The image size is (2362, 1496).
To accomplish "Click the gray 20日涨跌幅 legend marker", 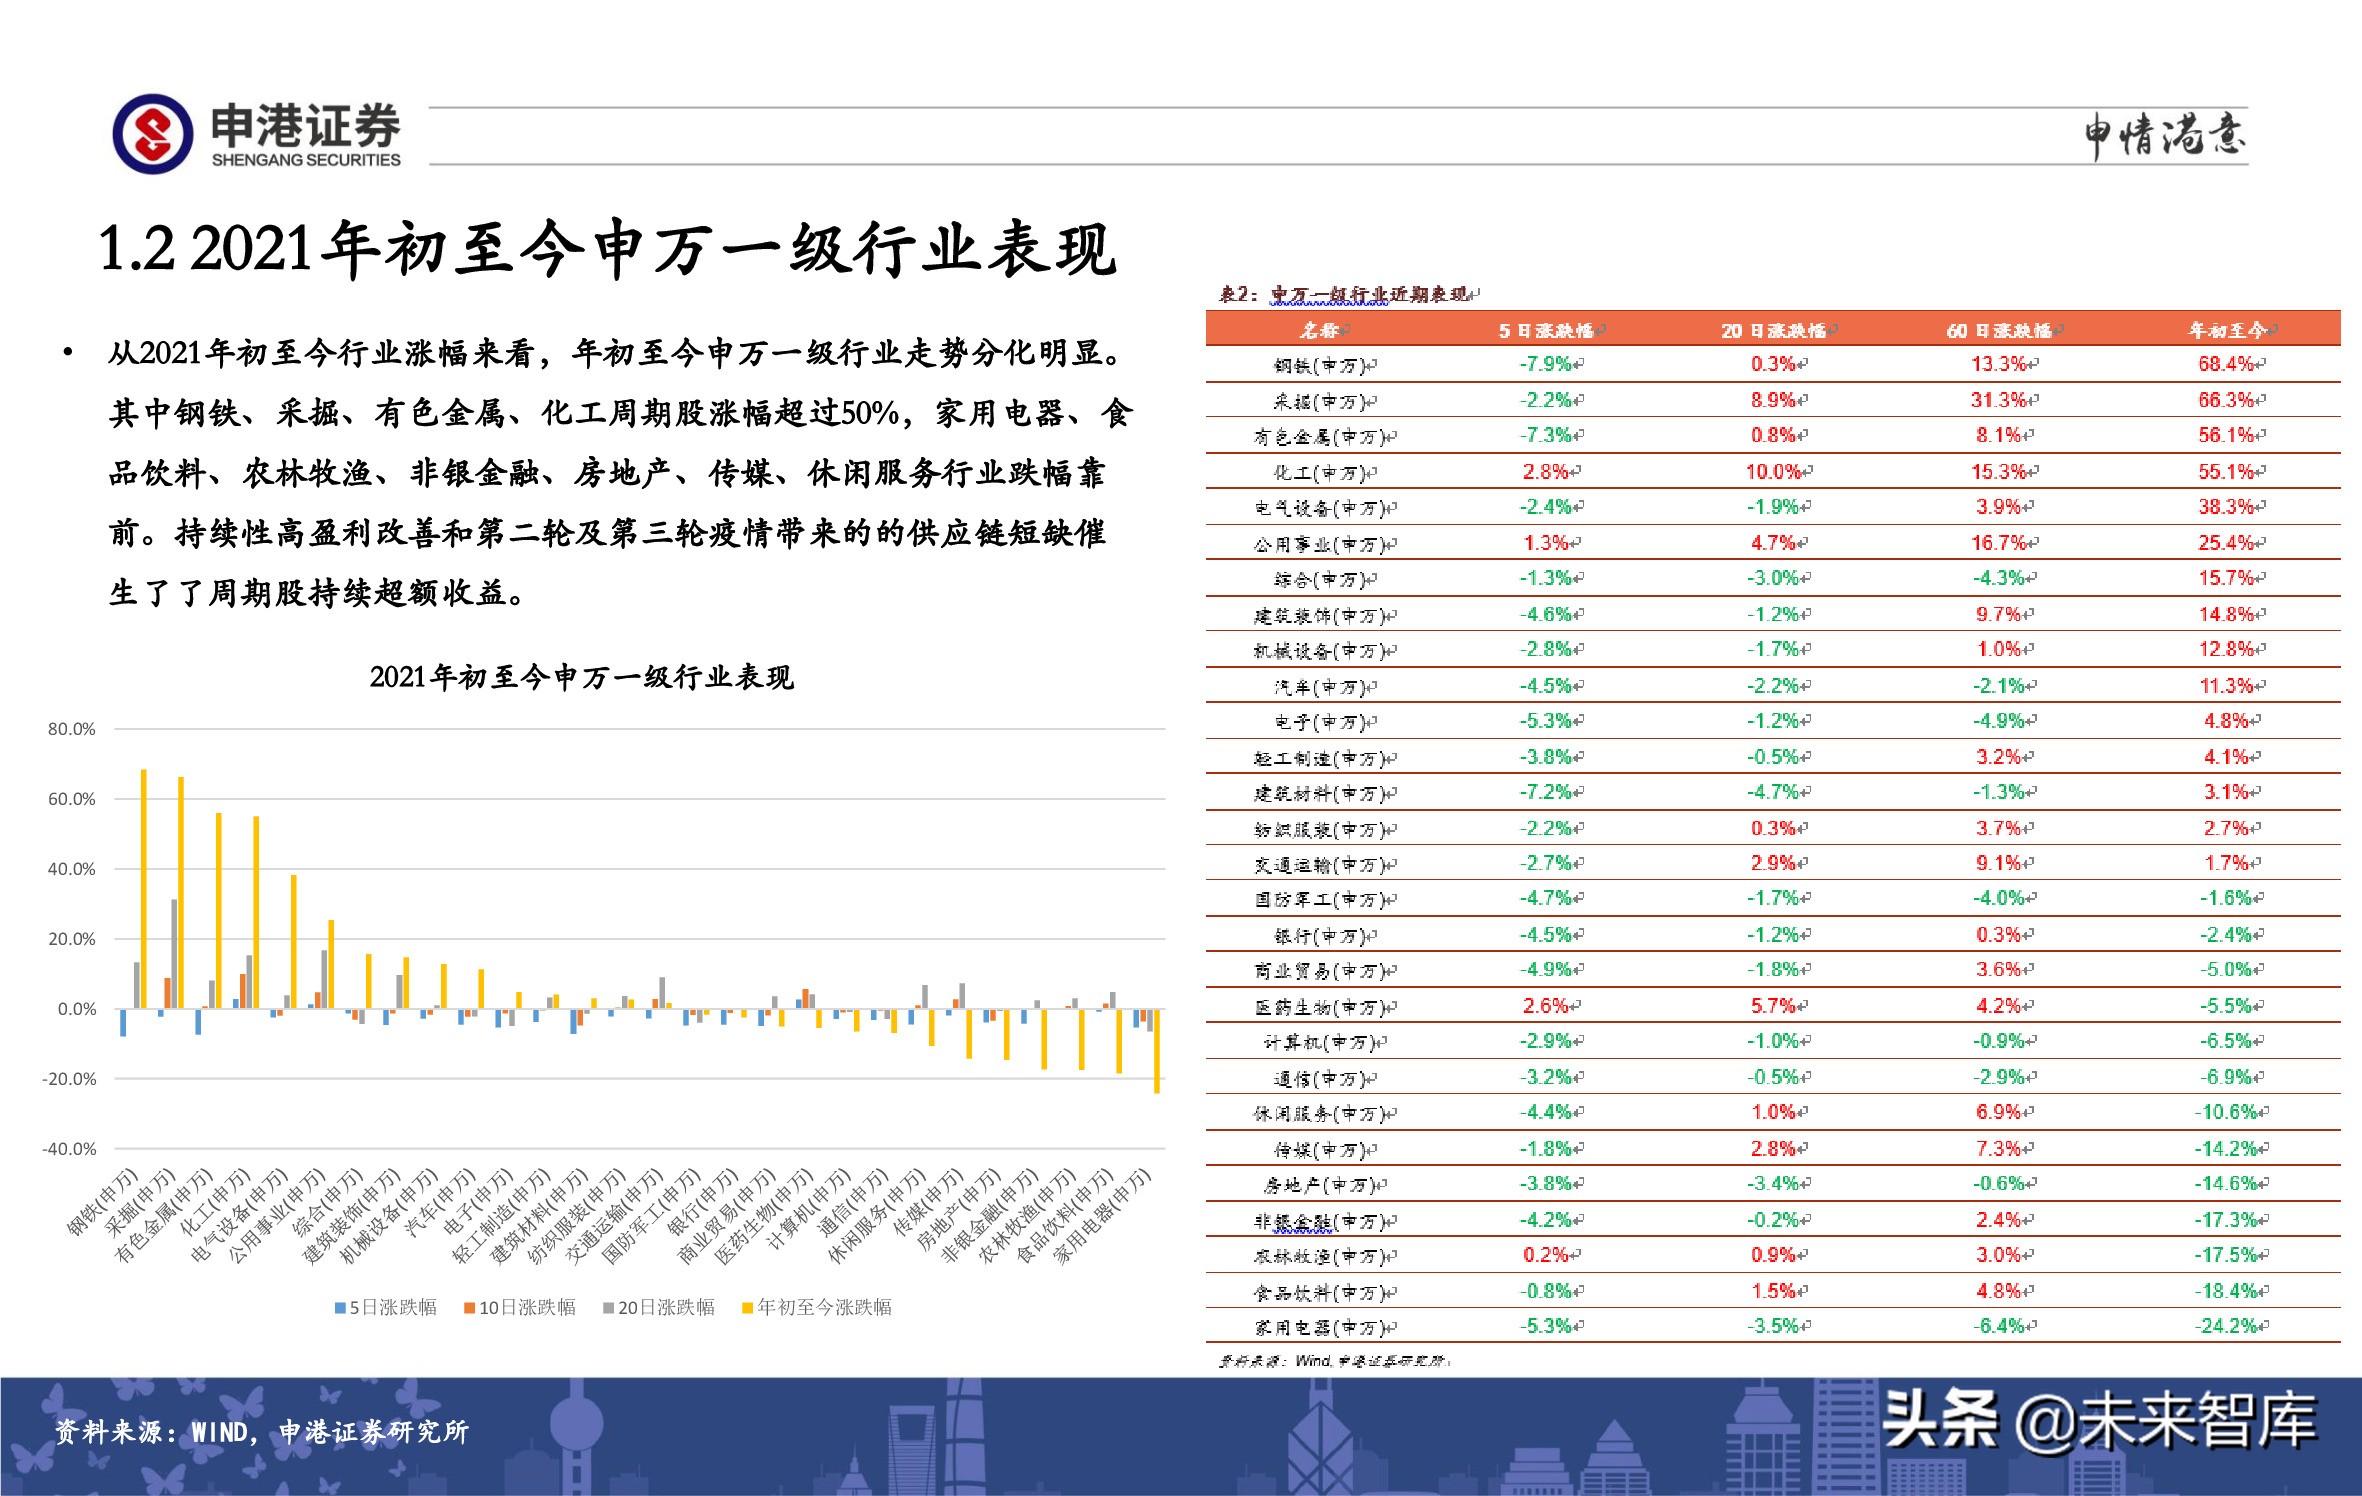I will pyautogui.click(x=608, y=1308).
